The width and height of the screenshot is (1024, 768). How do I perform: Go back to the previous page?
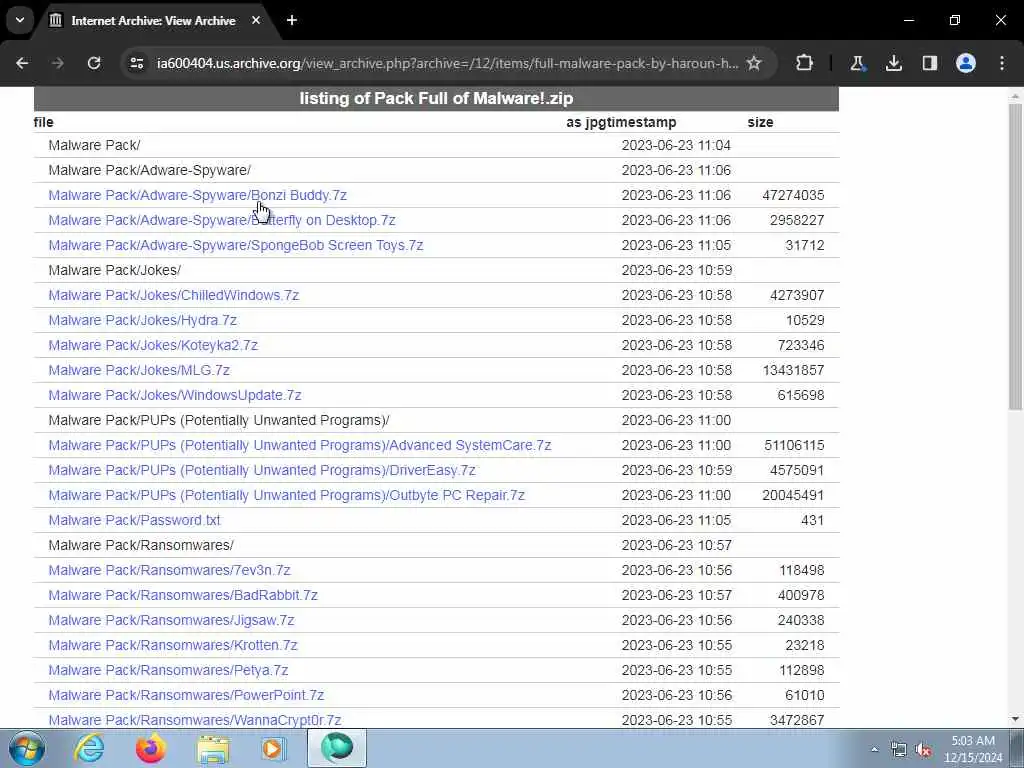pyautogui.click(x=22, y=63)
